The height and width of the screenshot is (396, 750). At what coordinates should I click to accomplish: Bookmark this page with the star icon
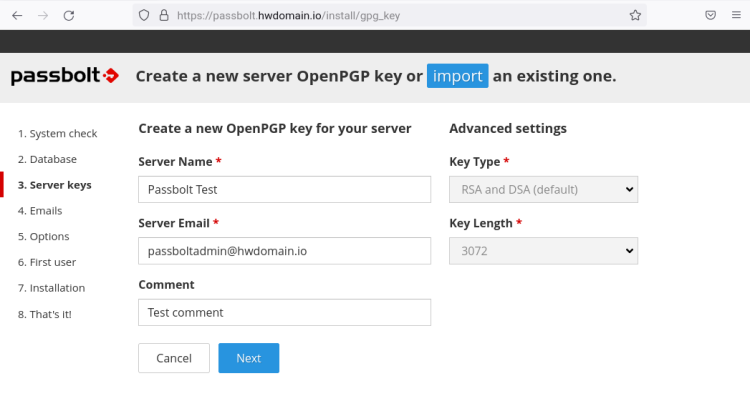point(635,15)
